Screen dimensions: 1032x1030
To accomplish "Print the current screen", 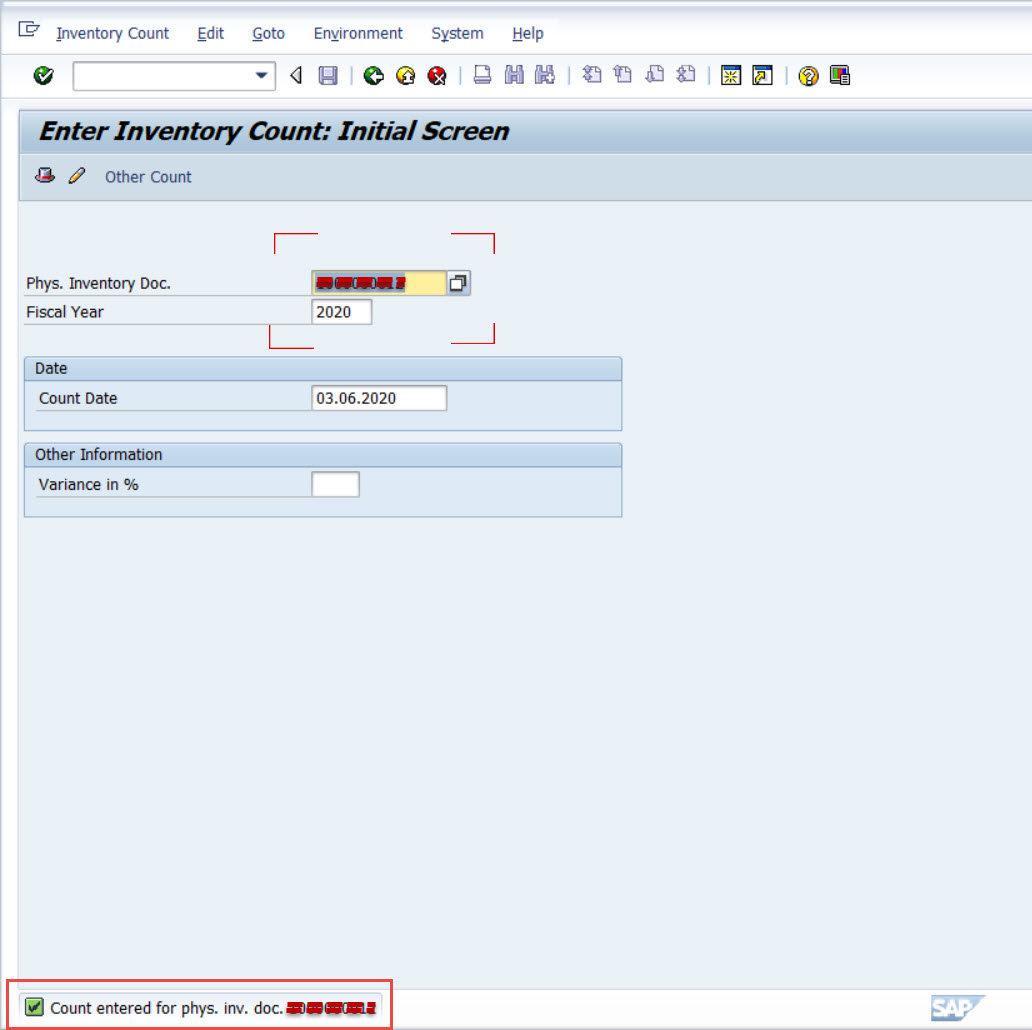I will click(482, 75).
